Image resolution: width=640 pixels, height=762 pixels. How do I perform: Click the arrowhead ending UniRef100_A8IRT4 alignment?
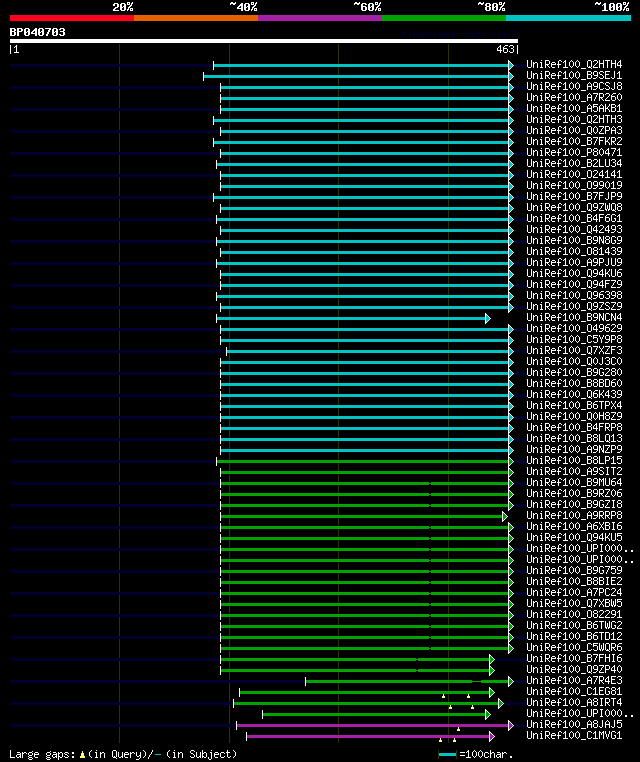pos(501,703)
